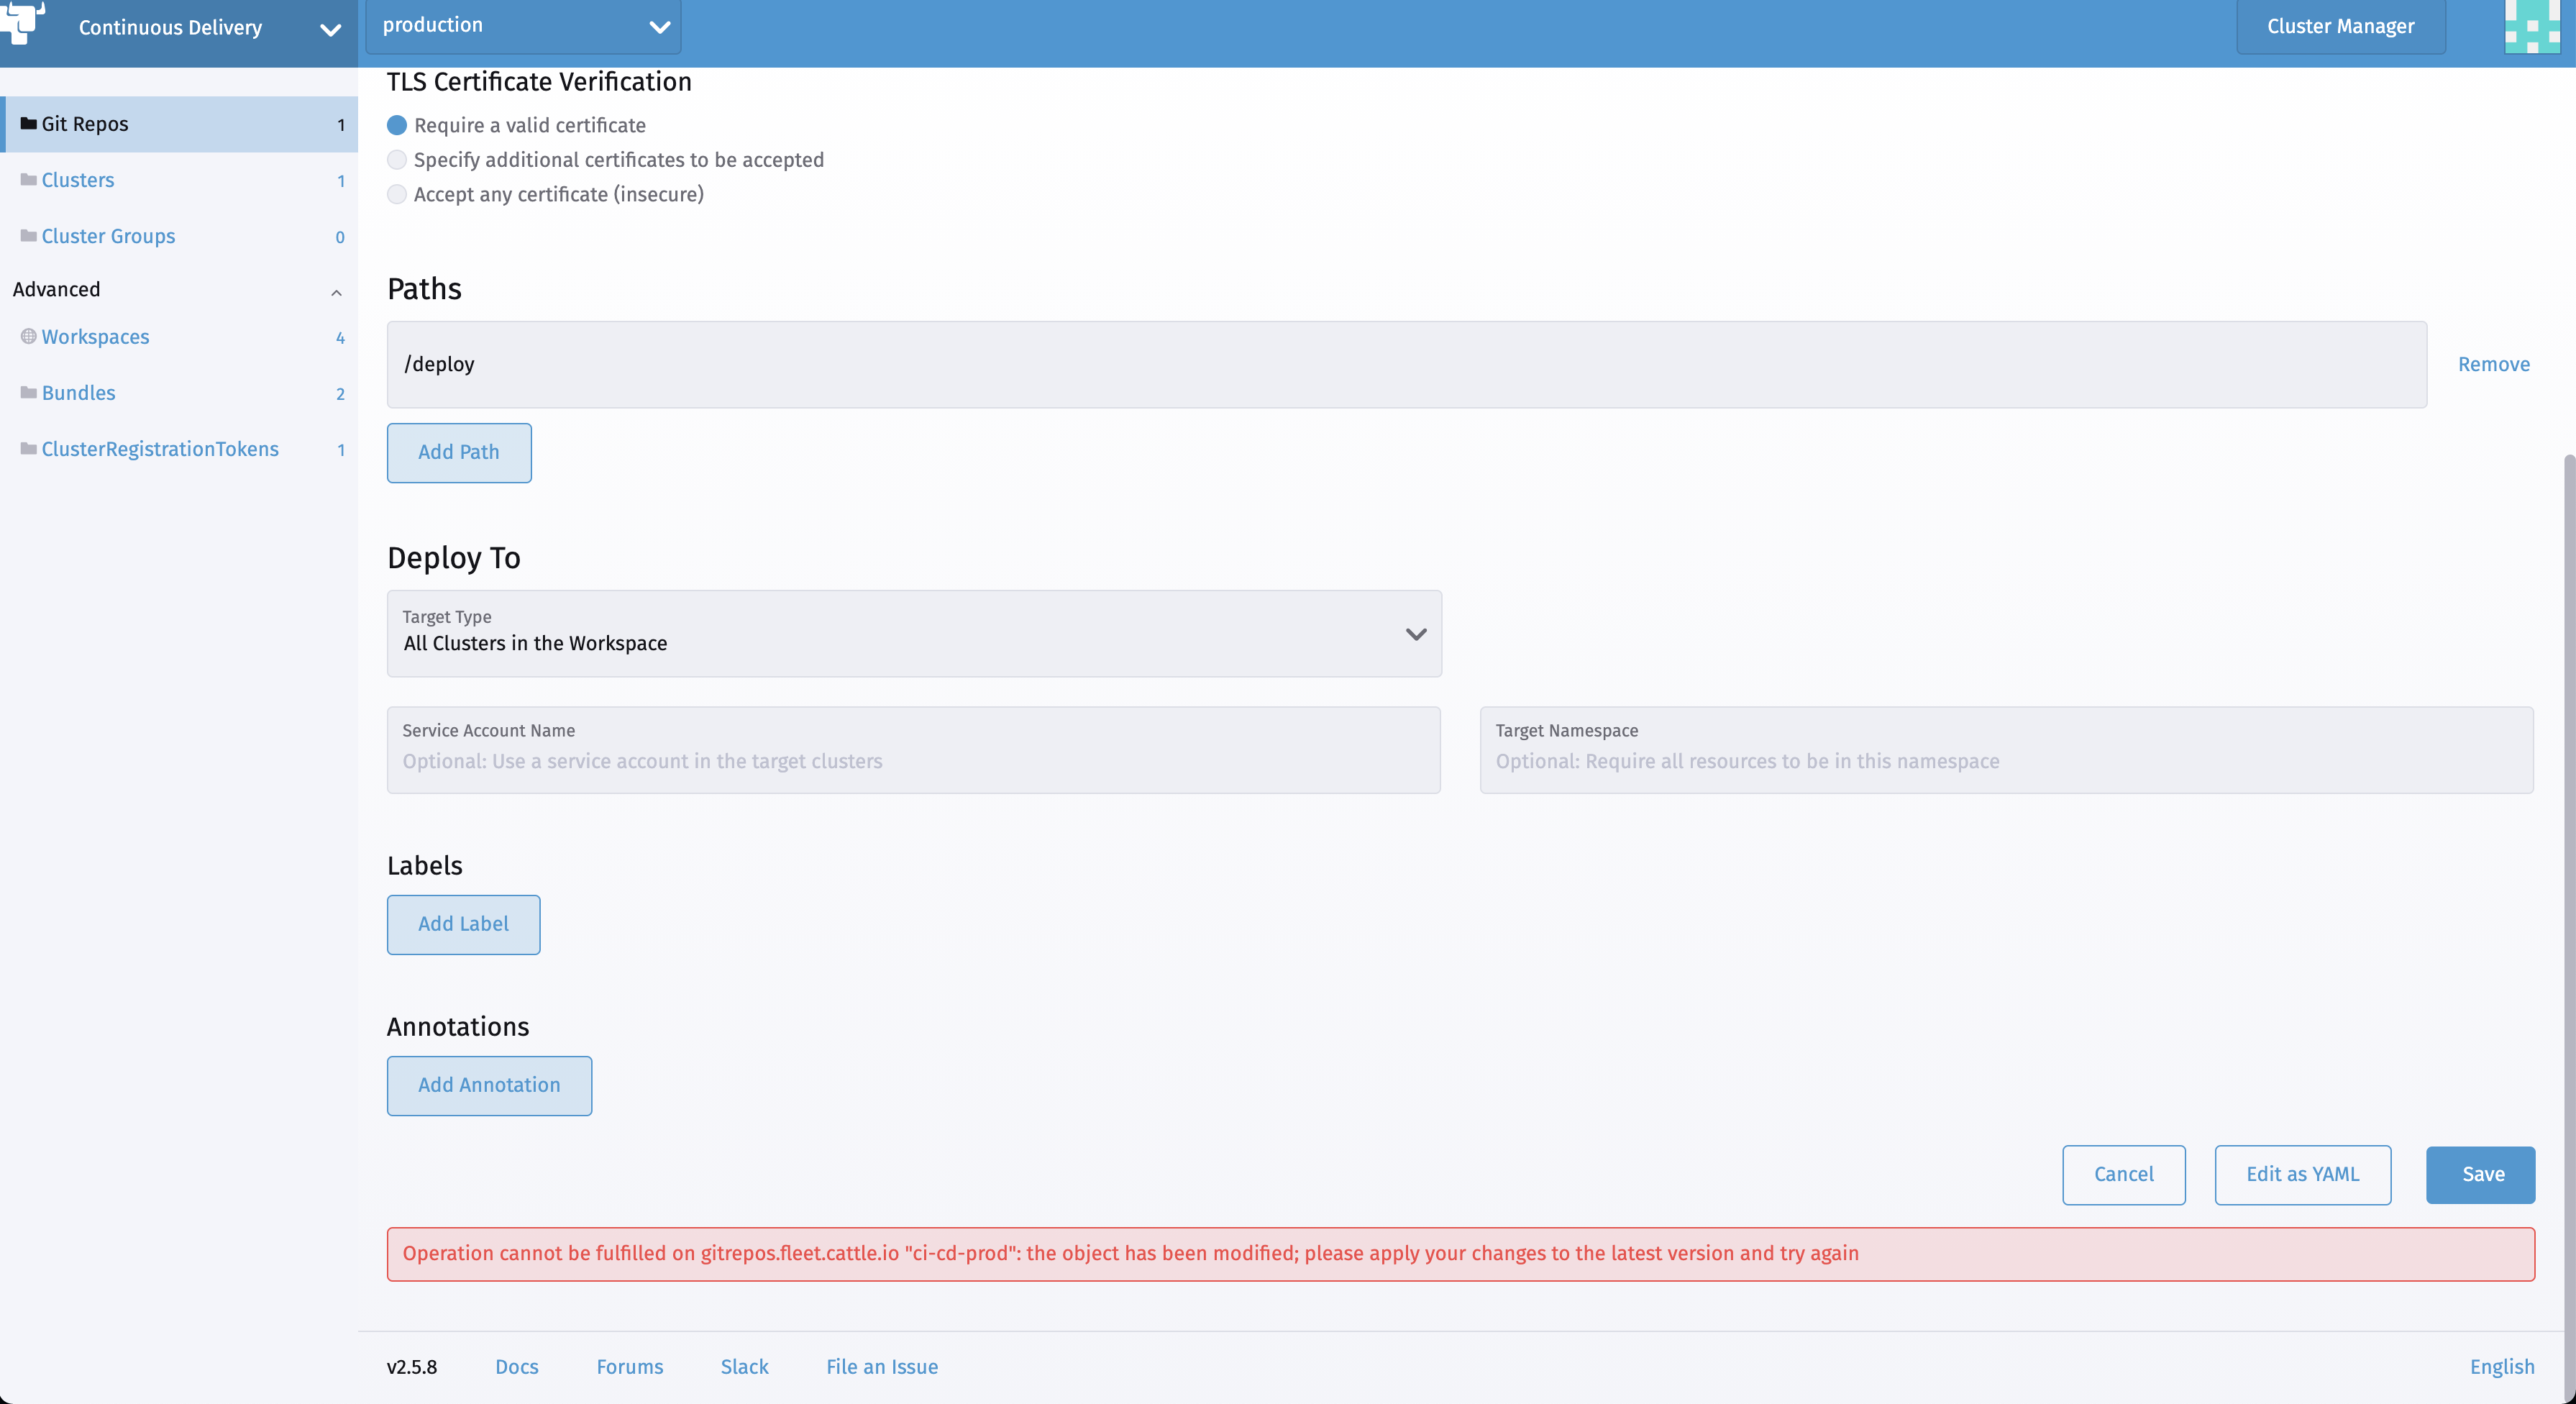Choose Specify additional certificates to be accepted
The height and width of the screenshot is (1404, 2576).
[x=397, y=160]
